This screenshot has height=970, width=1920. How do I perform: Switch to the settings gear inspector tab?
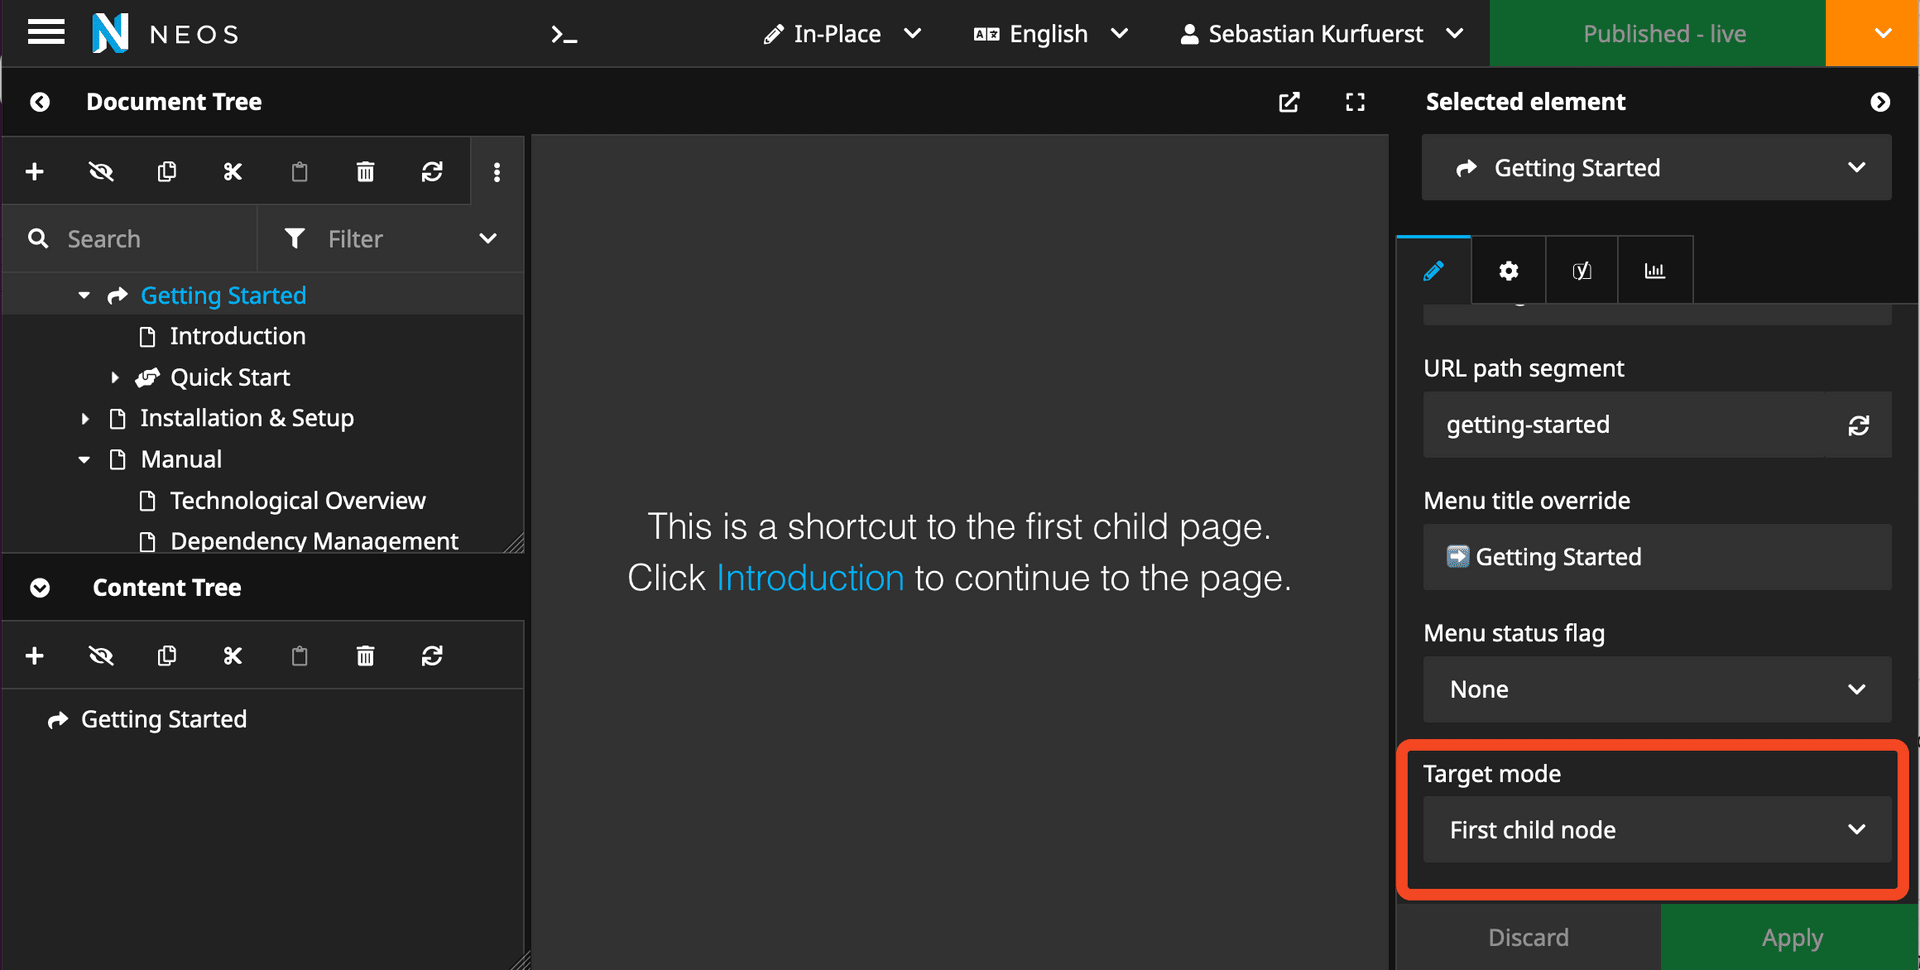point(1508,271)
